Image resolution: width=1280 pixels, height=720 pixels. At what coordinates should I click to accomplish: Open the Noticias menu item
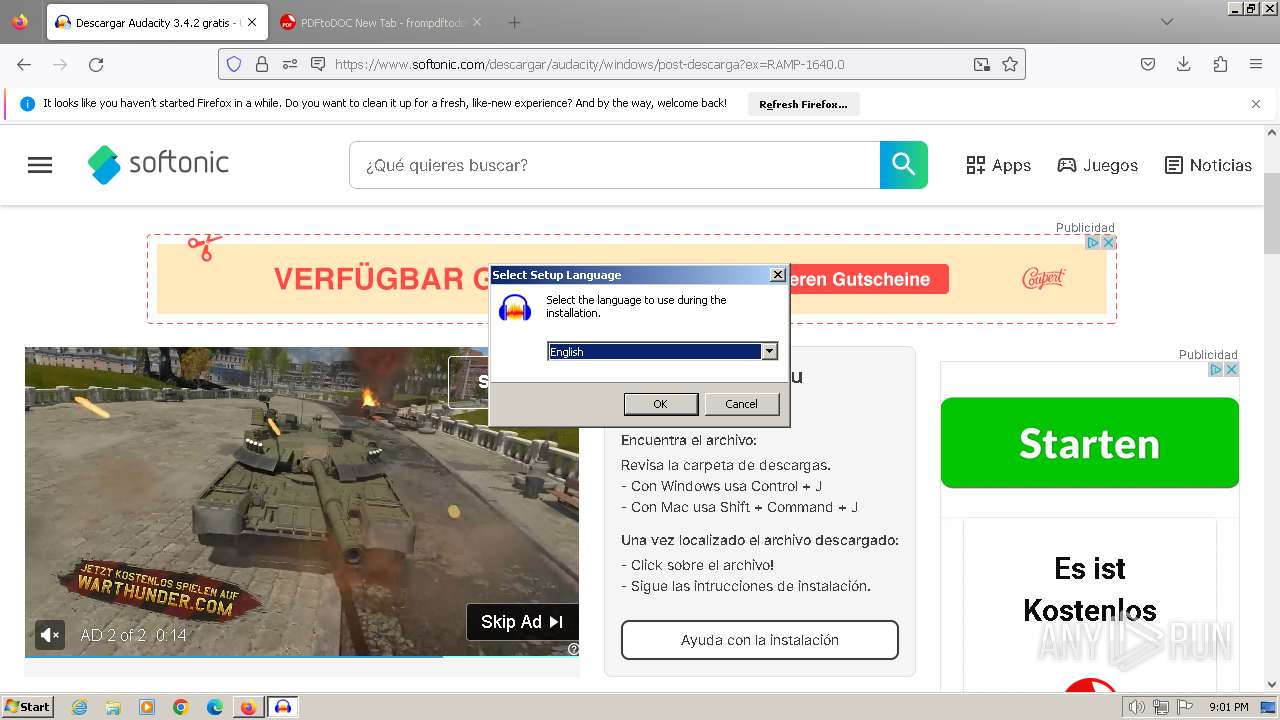point(1208,165)
